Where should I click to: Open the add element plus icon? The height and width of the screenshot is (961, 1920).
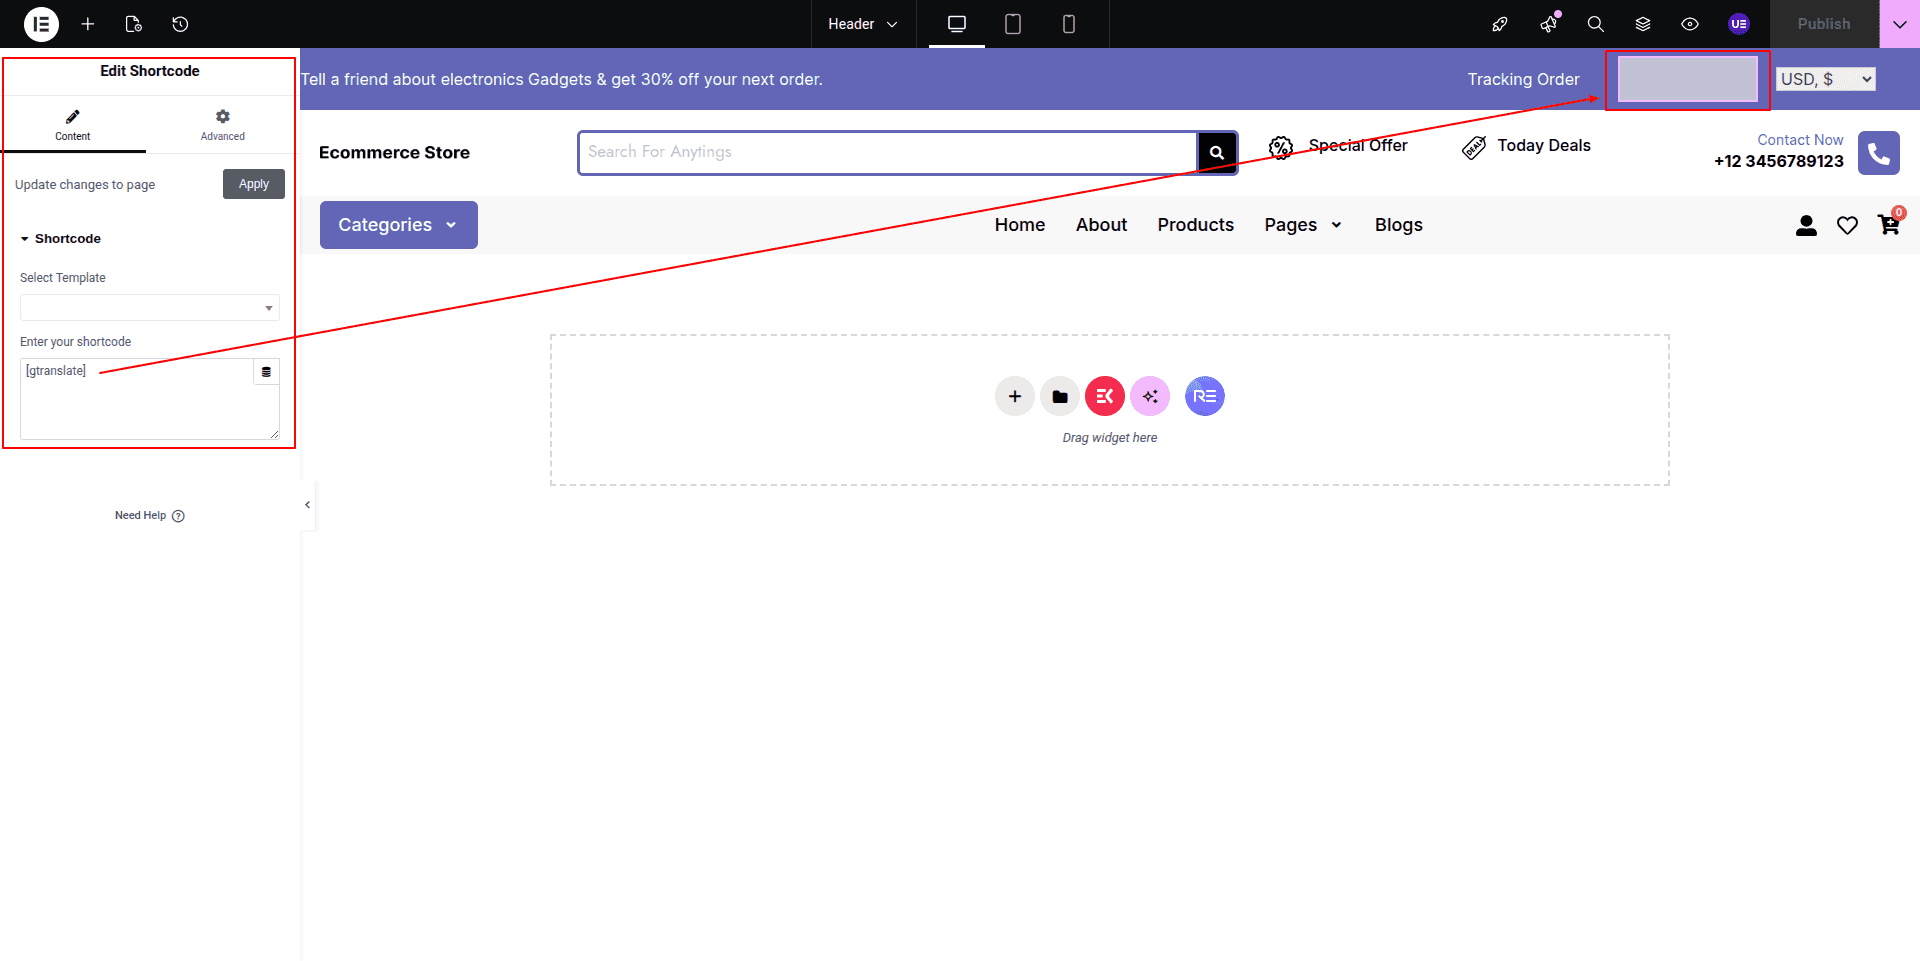(x=88, y=24)
